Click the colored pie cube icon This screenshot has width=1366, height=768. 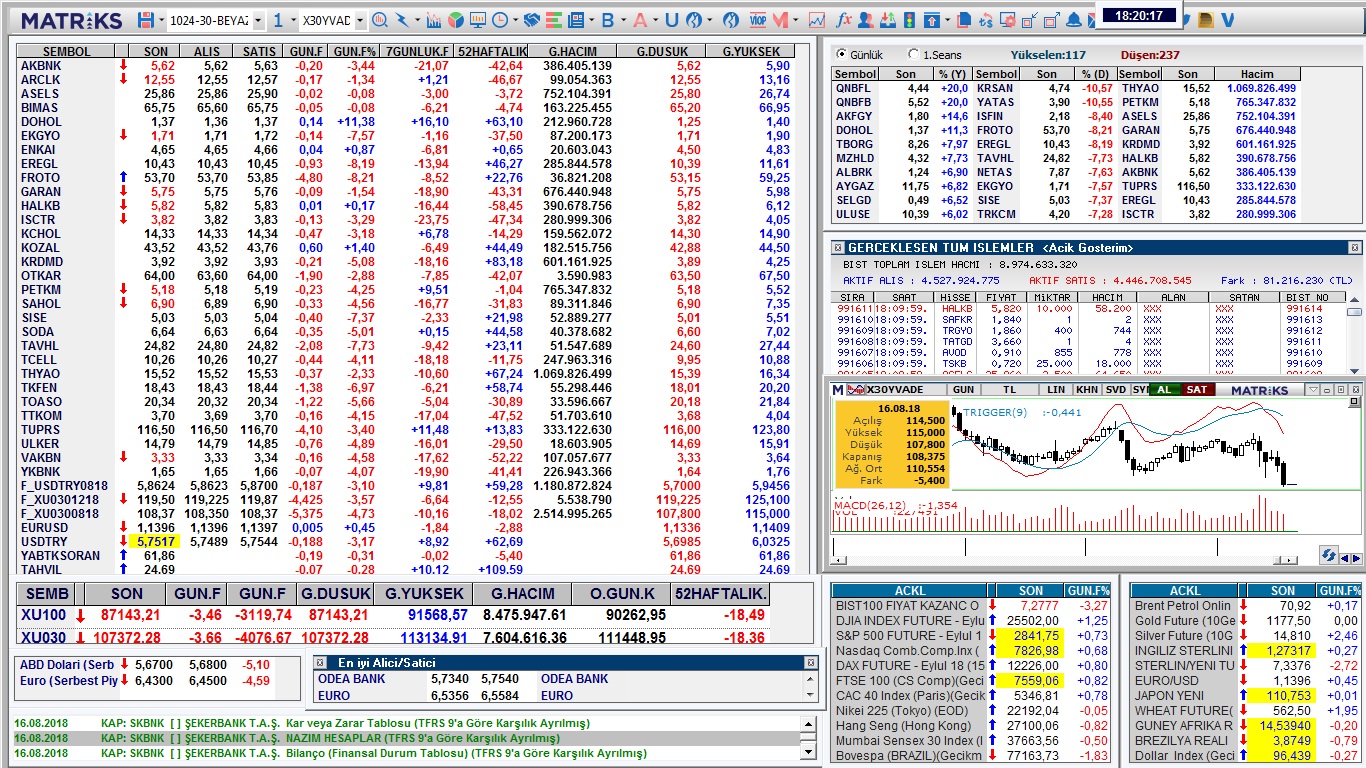pos(455,20)
